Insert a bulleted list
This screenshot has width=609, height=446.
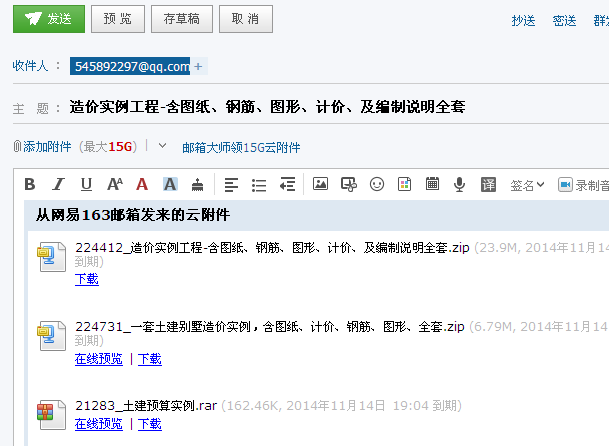(259, 185)
